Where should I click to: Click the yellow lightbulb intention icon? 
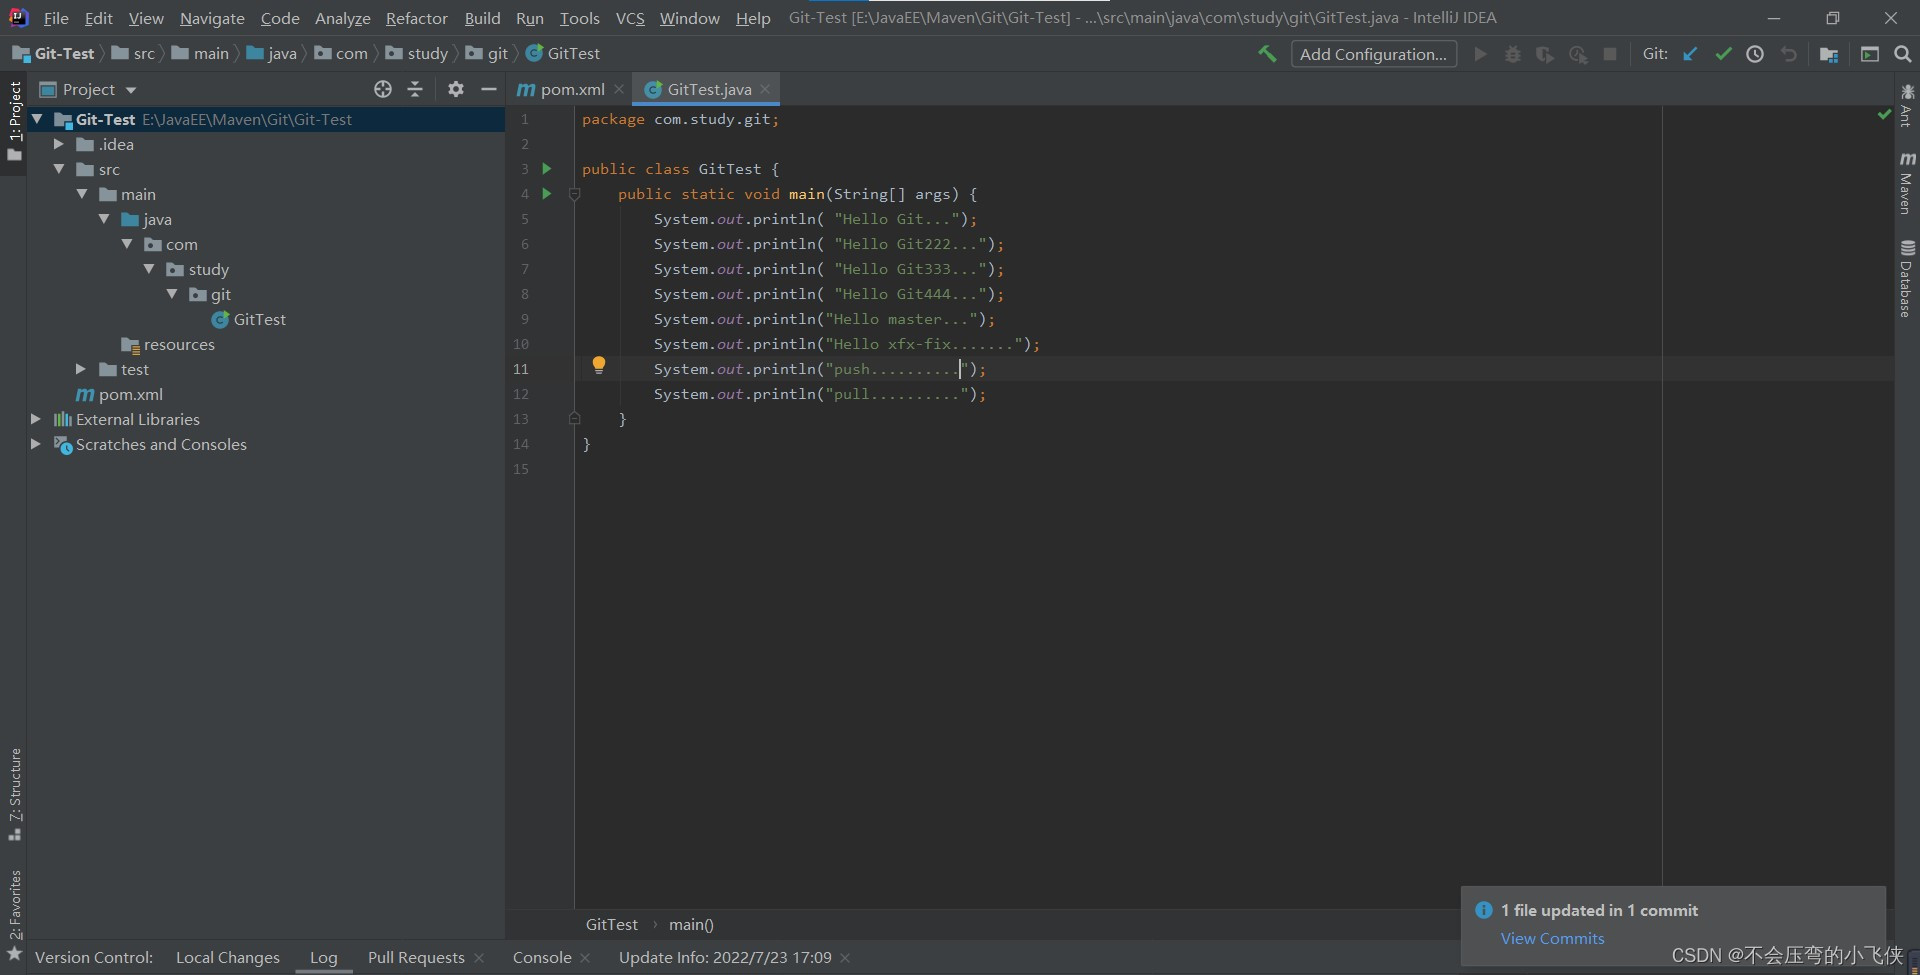pyautogui.click(x=599, y=365)
